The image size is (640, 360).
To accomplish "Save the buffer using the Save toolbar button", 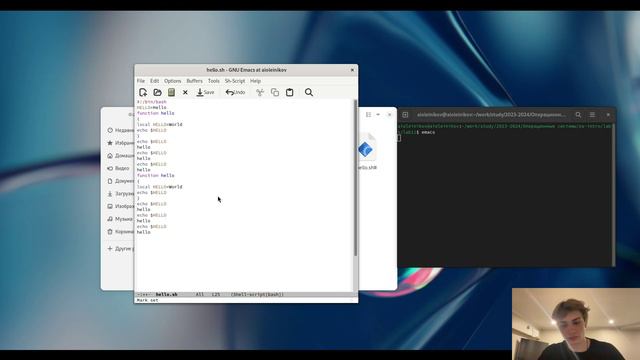I will [x=205, y=92].
